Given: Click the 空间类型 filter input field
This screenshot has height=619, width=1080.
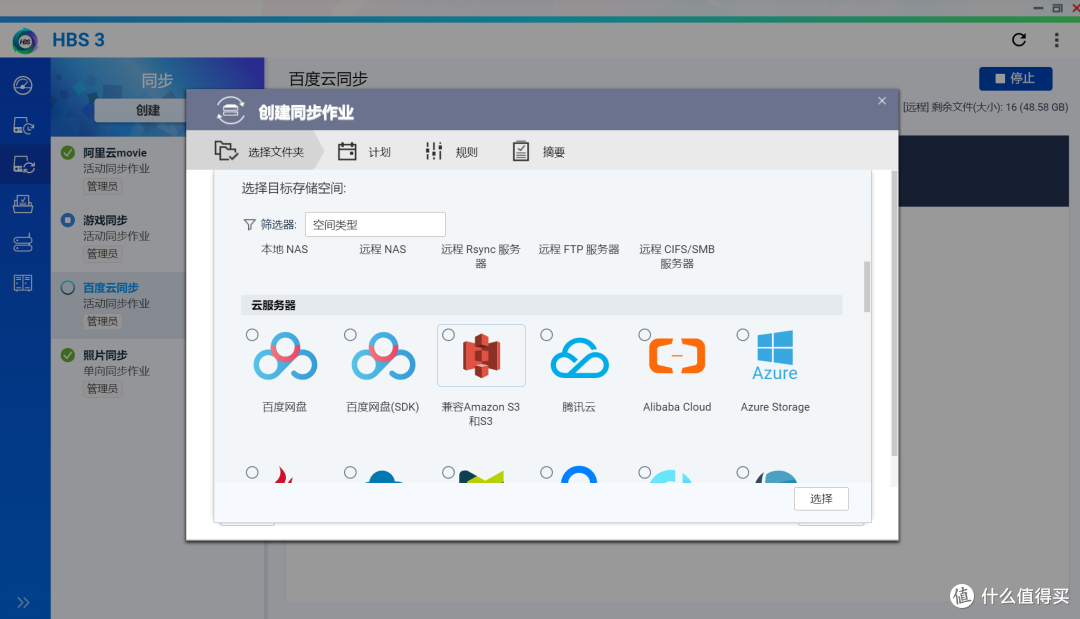Looking at the screenshot, I should [x=375, y=224].
